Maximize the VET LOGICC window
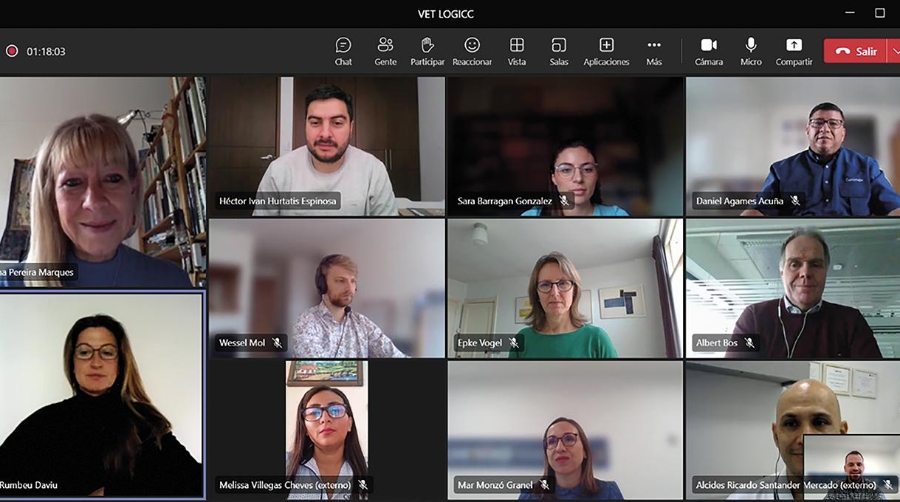This screenshot has width=900, height=502. pos(880,13)
